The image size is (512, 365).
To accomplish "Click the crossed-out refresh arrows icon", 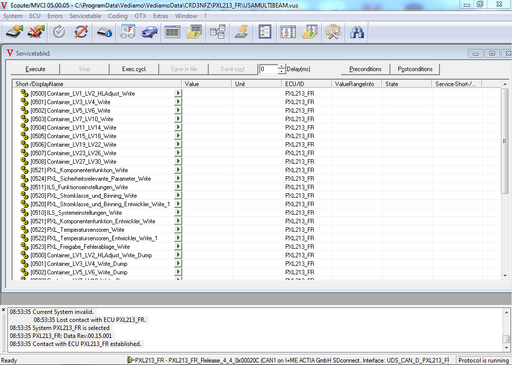I will tap(81, 32).
